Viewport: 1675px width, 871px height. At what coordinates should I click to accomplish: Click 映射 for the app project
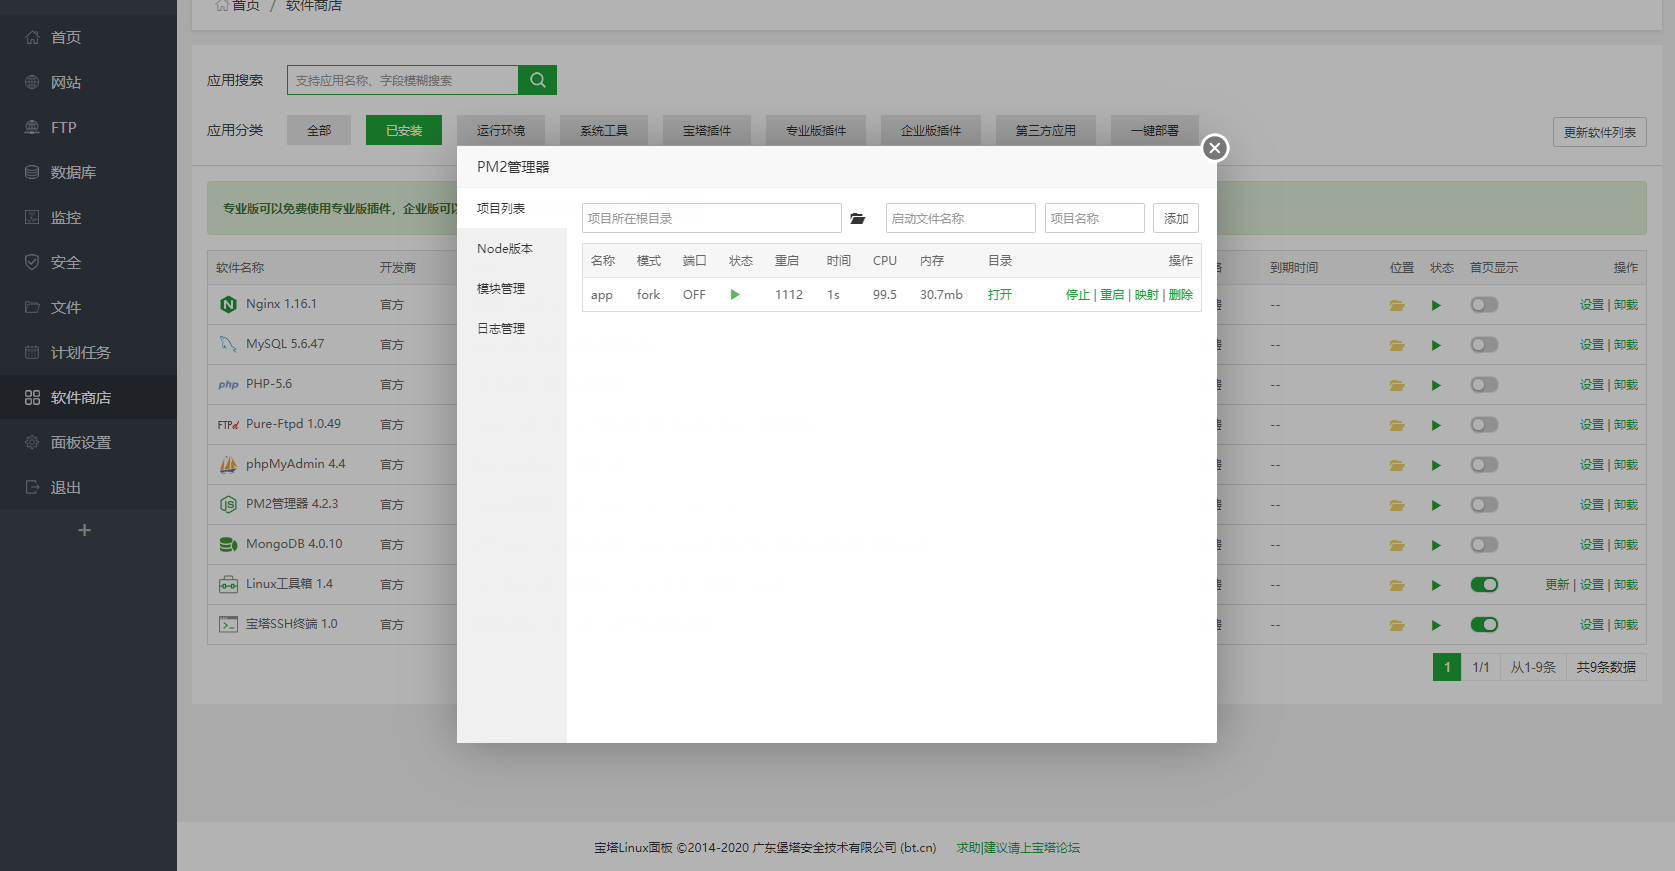[x=1146, y=294]
